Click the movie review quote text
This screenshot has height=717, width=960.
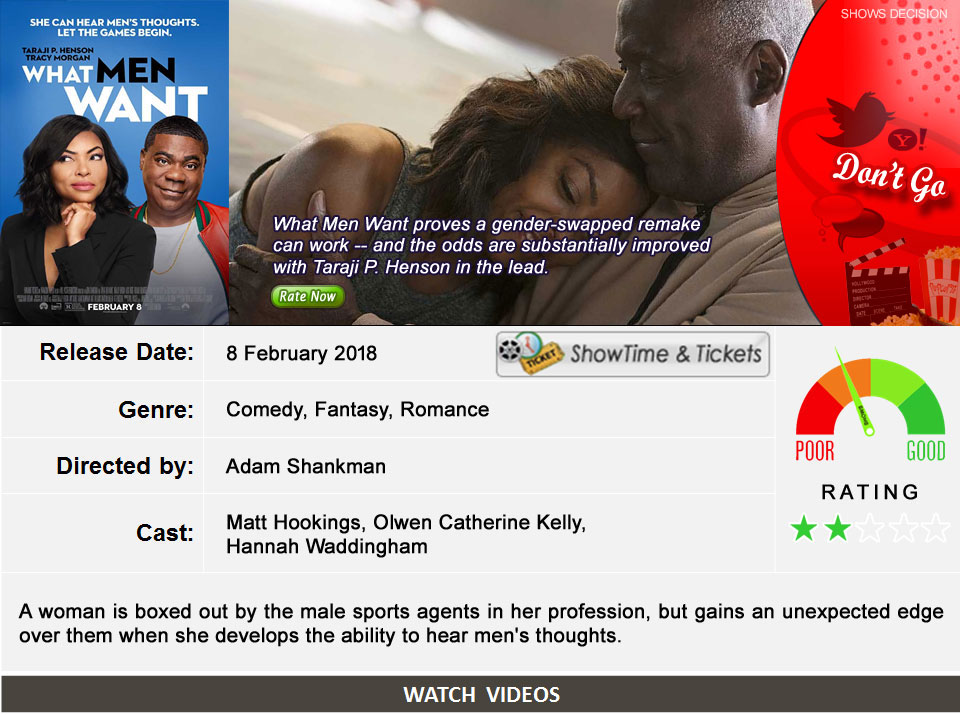(491, 246)
